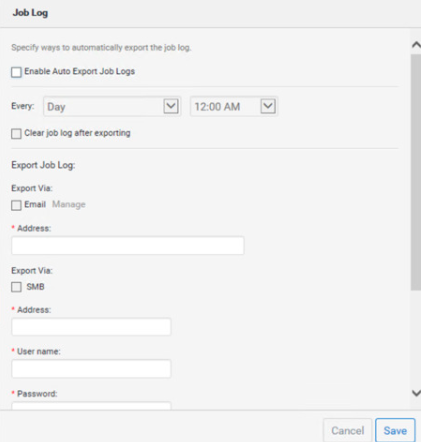This screenshot has height=442, width=422.
Task: Click the SMB Address input field
Action: coord(91,327)
